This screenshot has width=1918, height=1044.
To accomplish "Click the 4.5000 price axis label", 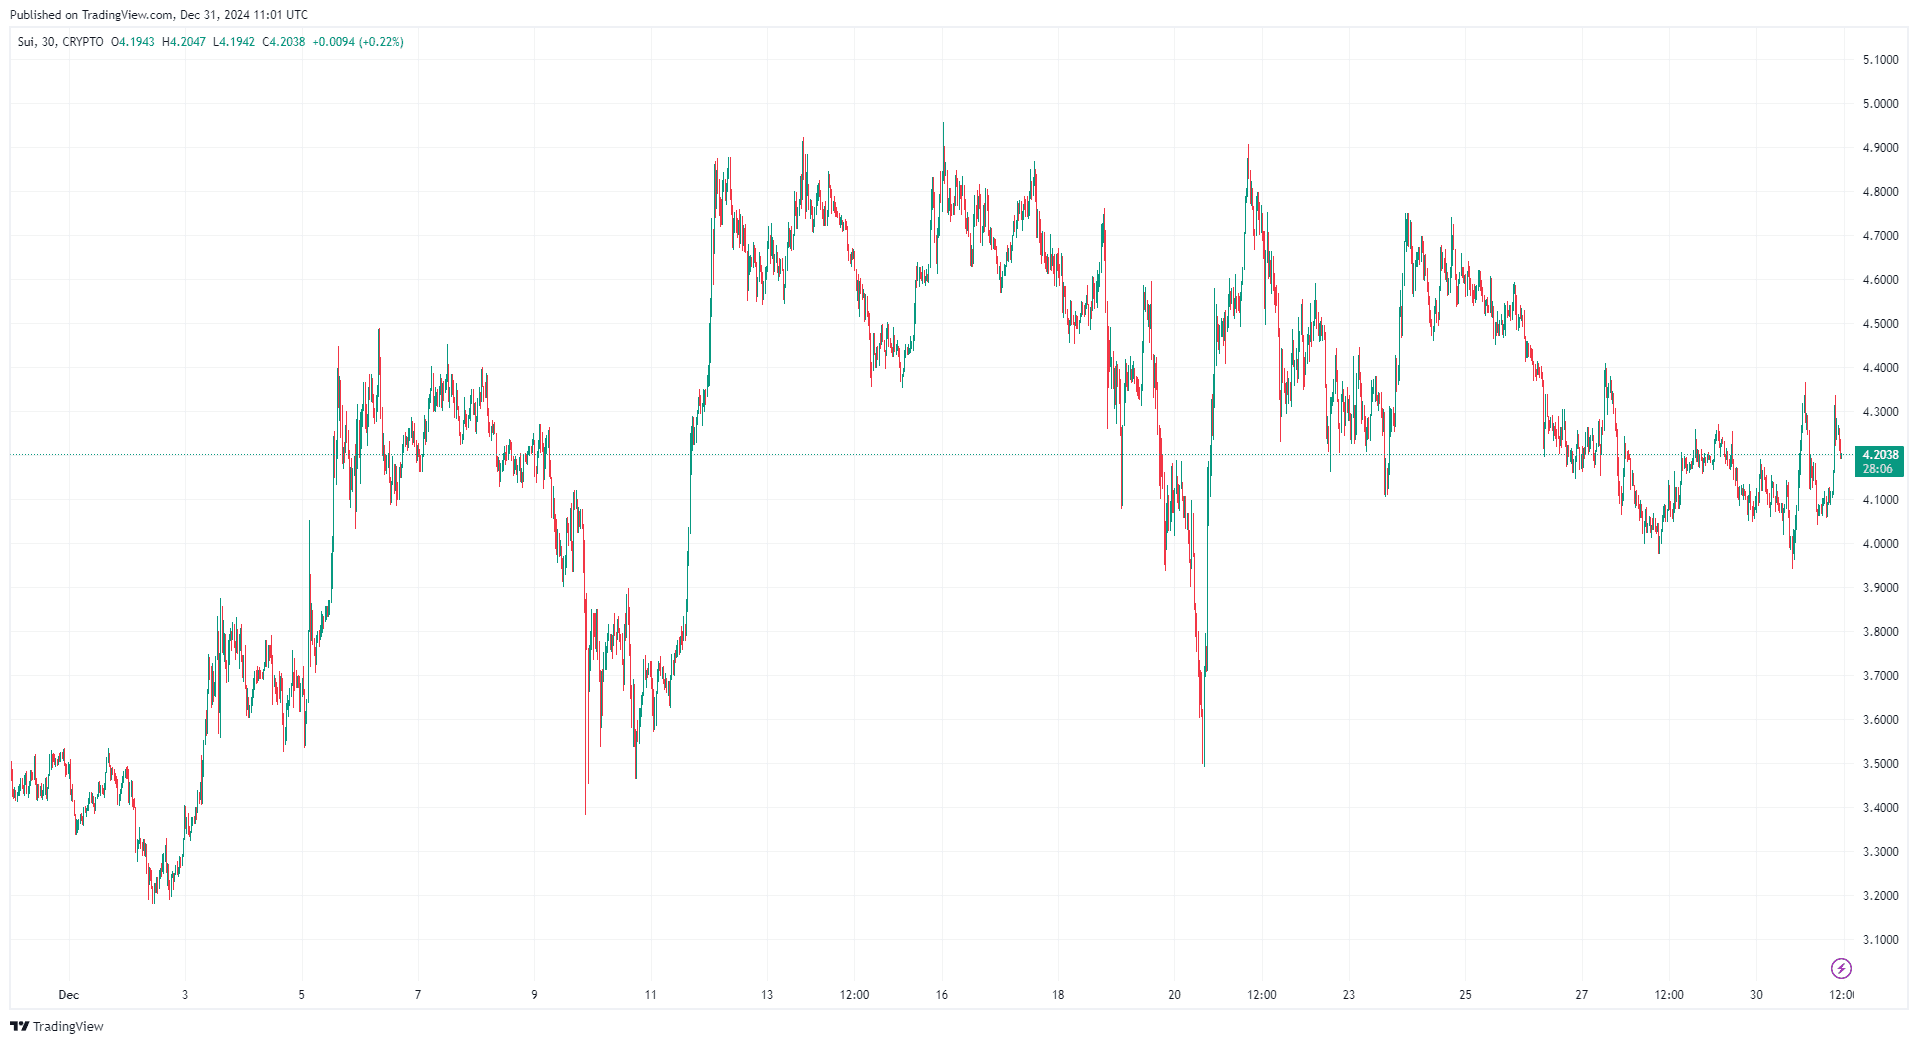I will (1880, 324).
